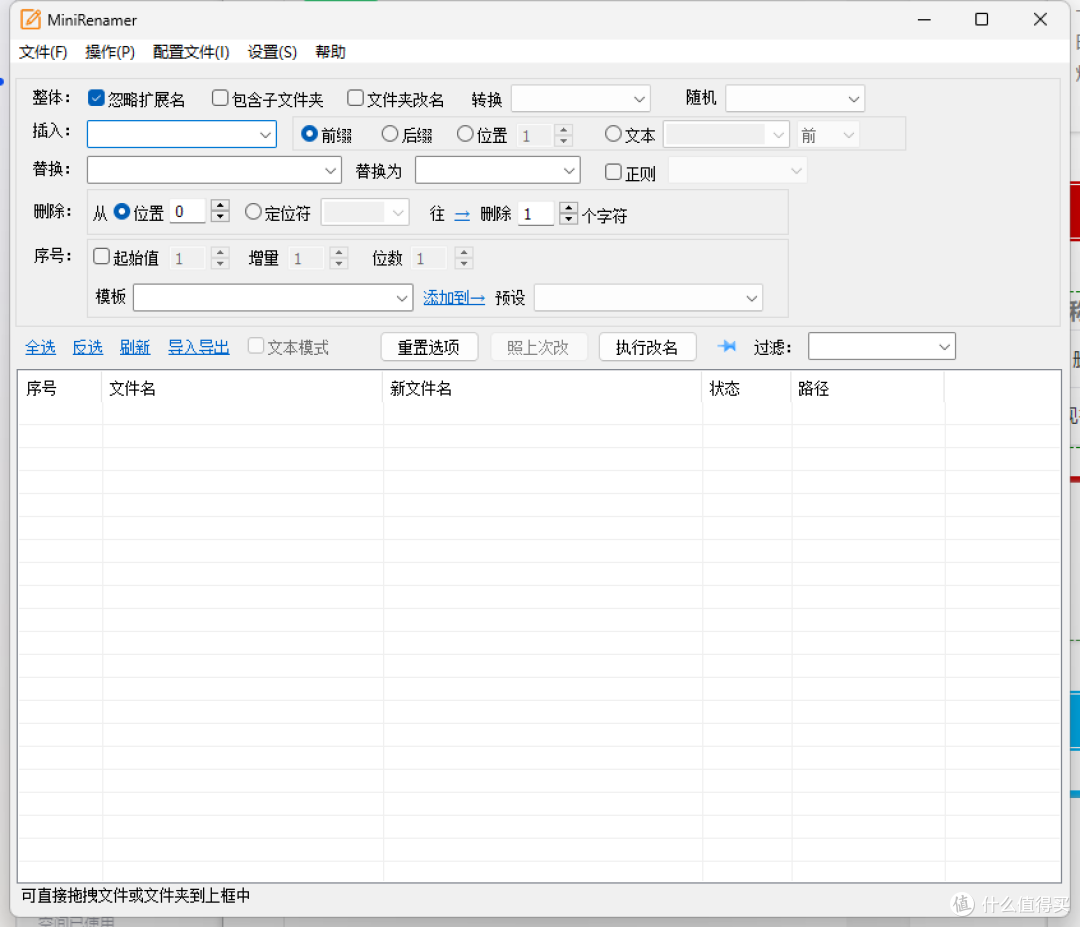The image size is (1080, 927).
Task: Increase the delete 位置 value with up arrow
Action: click(220, 205)
